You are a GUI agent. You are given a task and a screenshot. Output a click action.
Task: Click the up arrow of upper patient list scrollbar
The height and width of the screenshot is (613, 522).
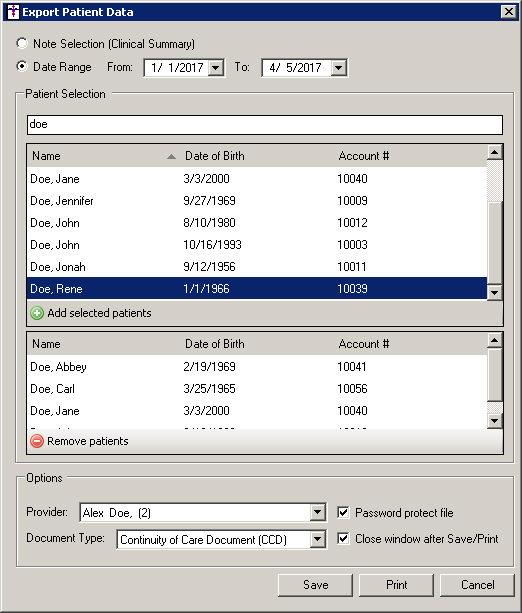point(495,152)
